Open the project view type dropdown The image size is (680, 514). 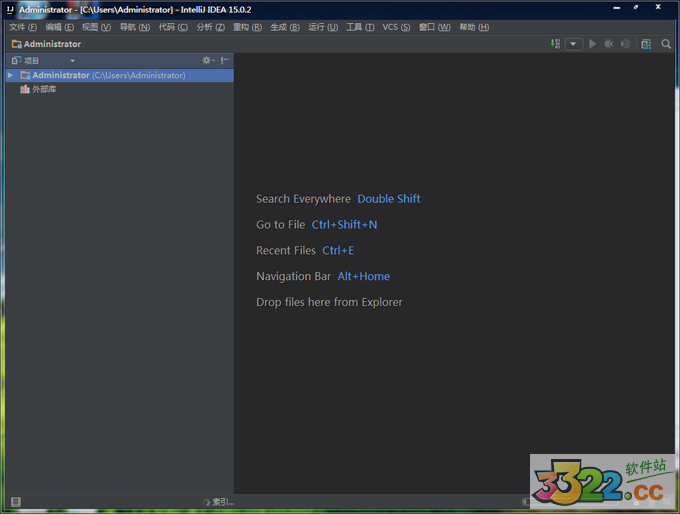[x=72, y=61]
